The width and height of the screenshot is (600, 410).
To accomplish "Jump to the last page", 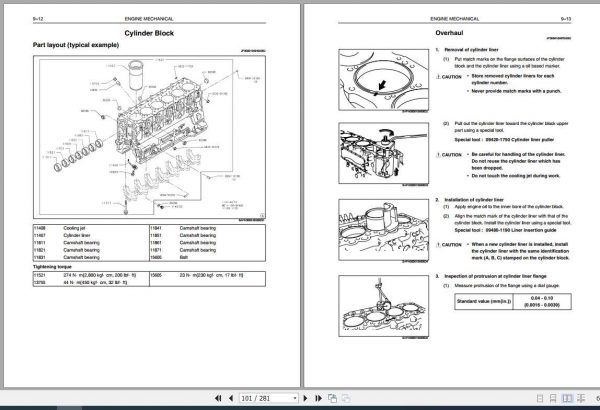I will 318,398.
